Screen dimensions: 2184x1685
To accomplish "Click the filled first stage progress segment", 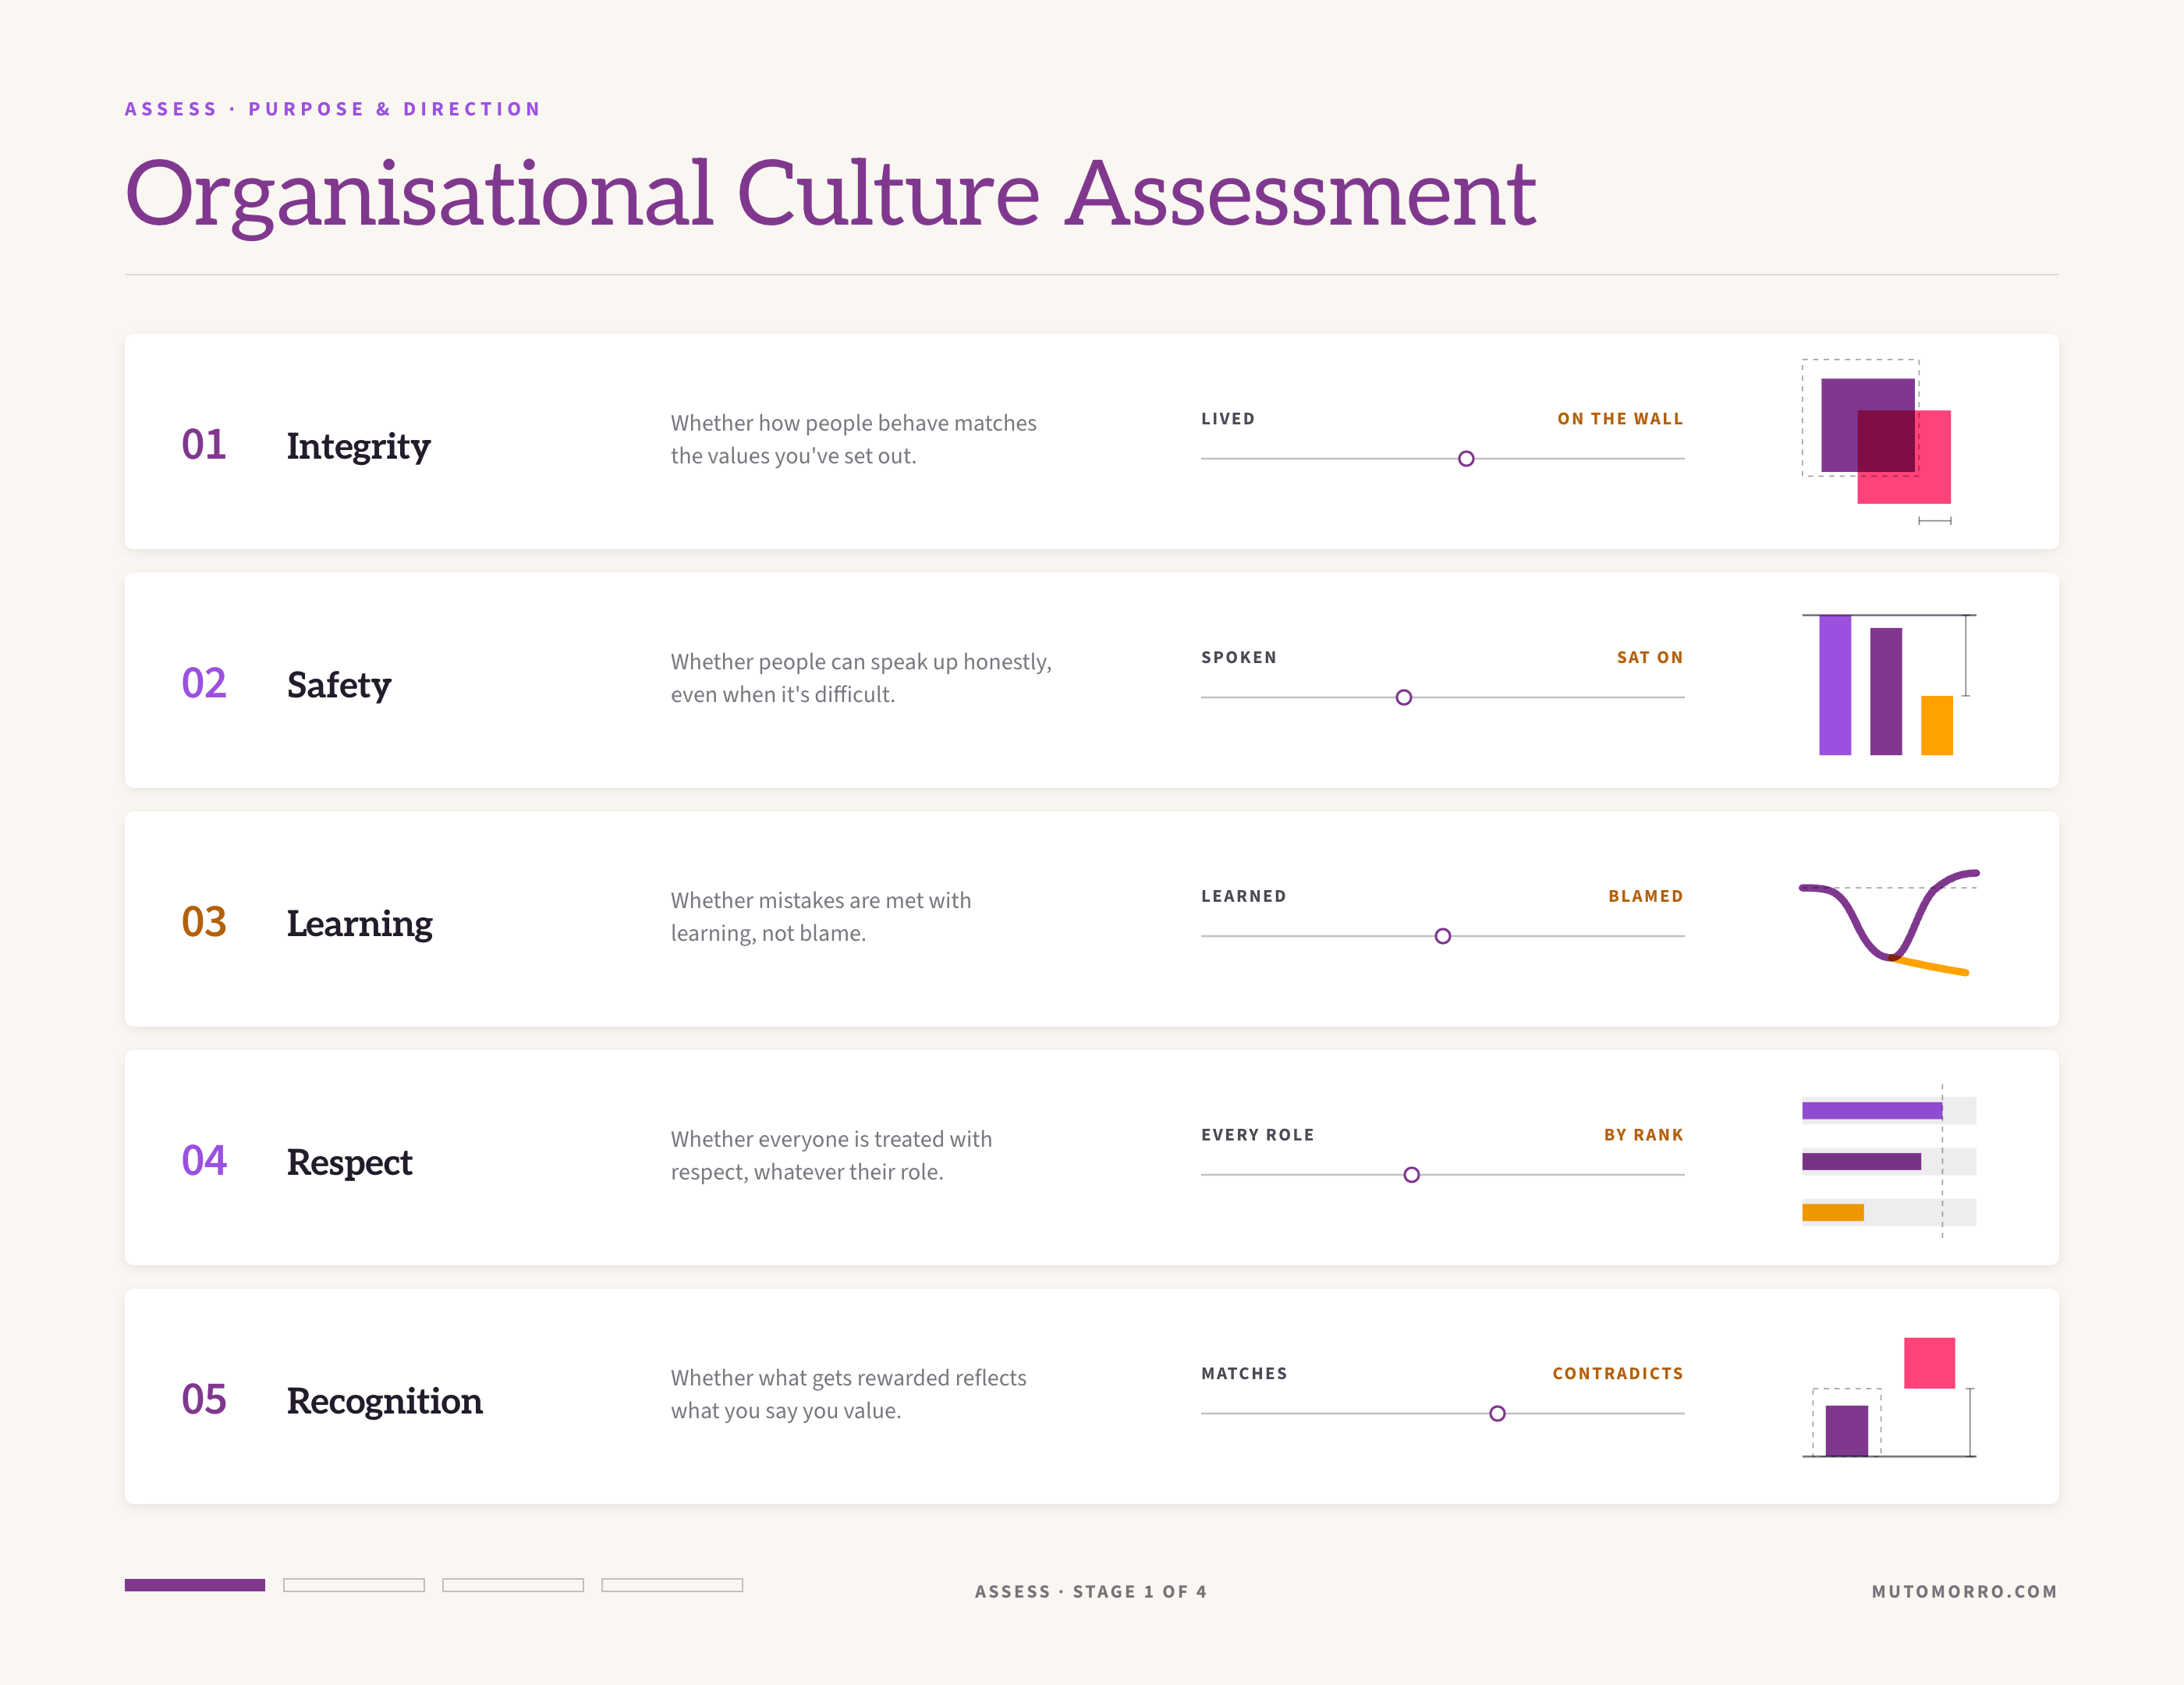I will tap(195, 1585).
